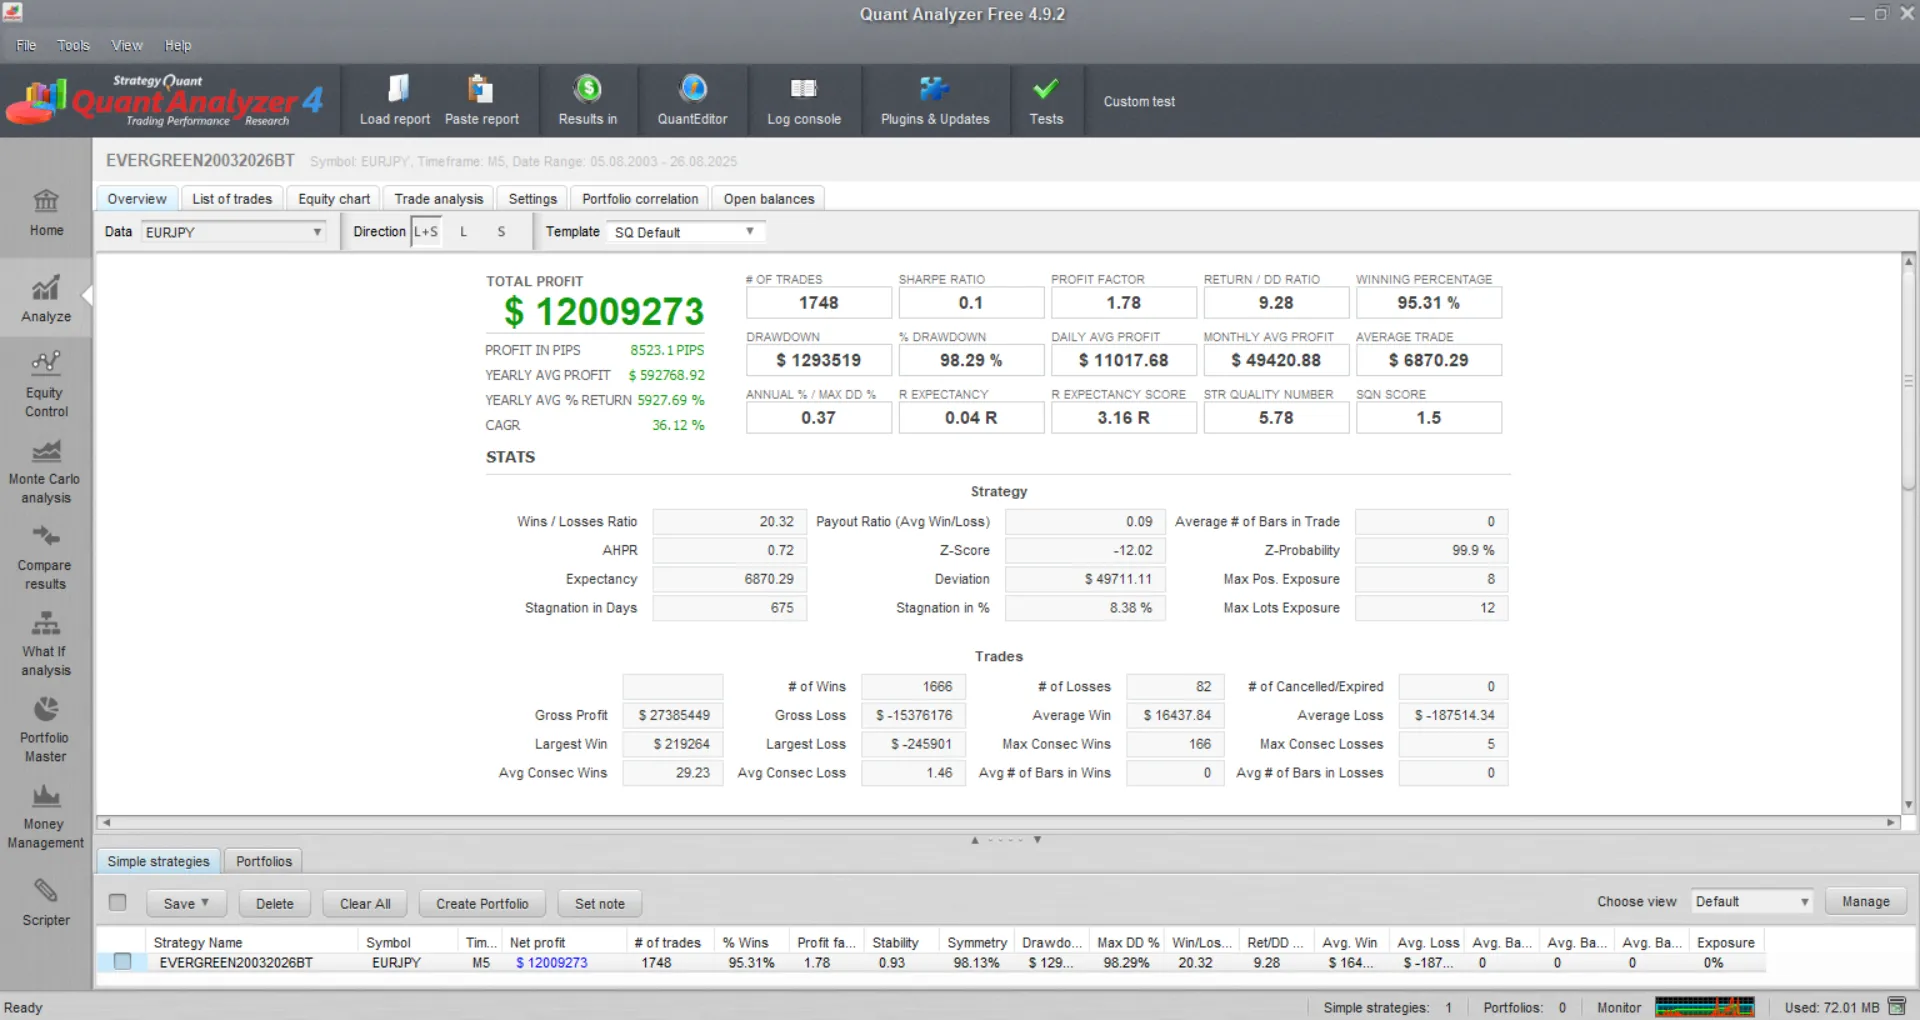Expand the EURJPY Data dropdown

(234, 232)
